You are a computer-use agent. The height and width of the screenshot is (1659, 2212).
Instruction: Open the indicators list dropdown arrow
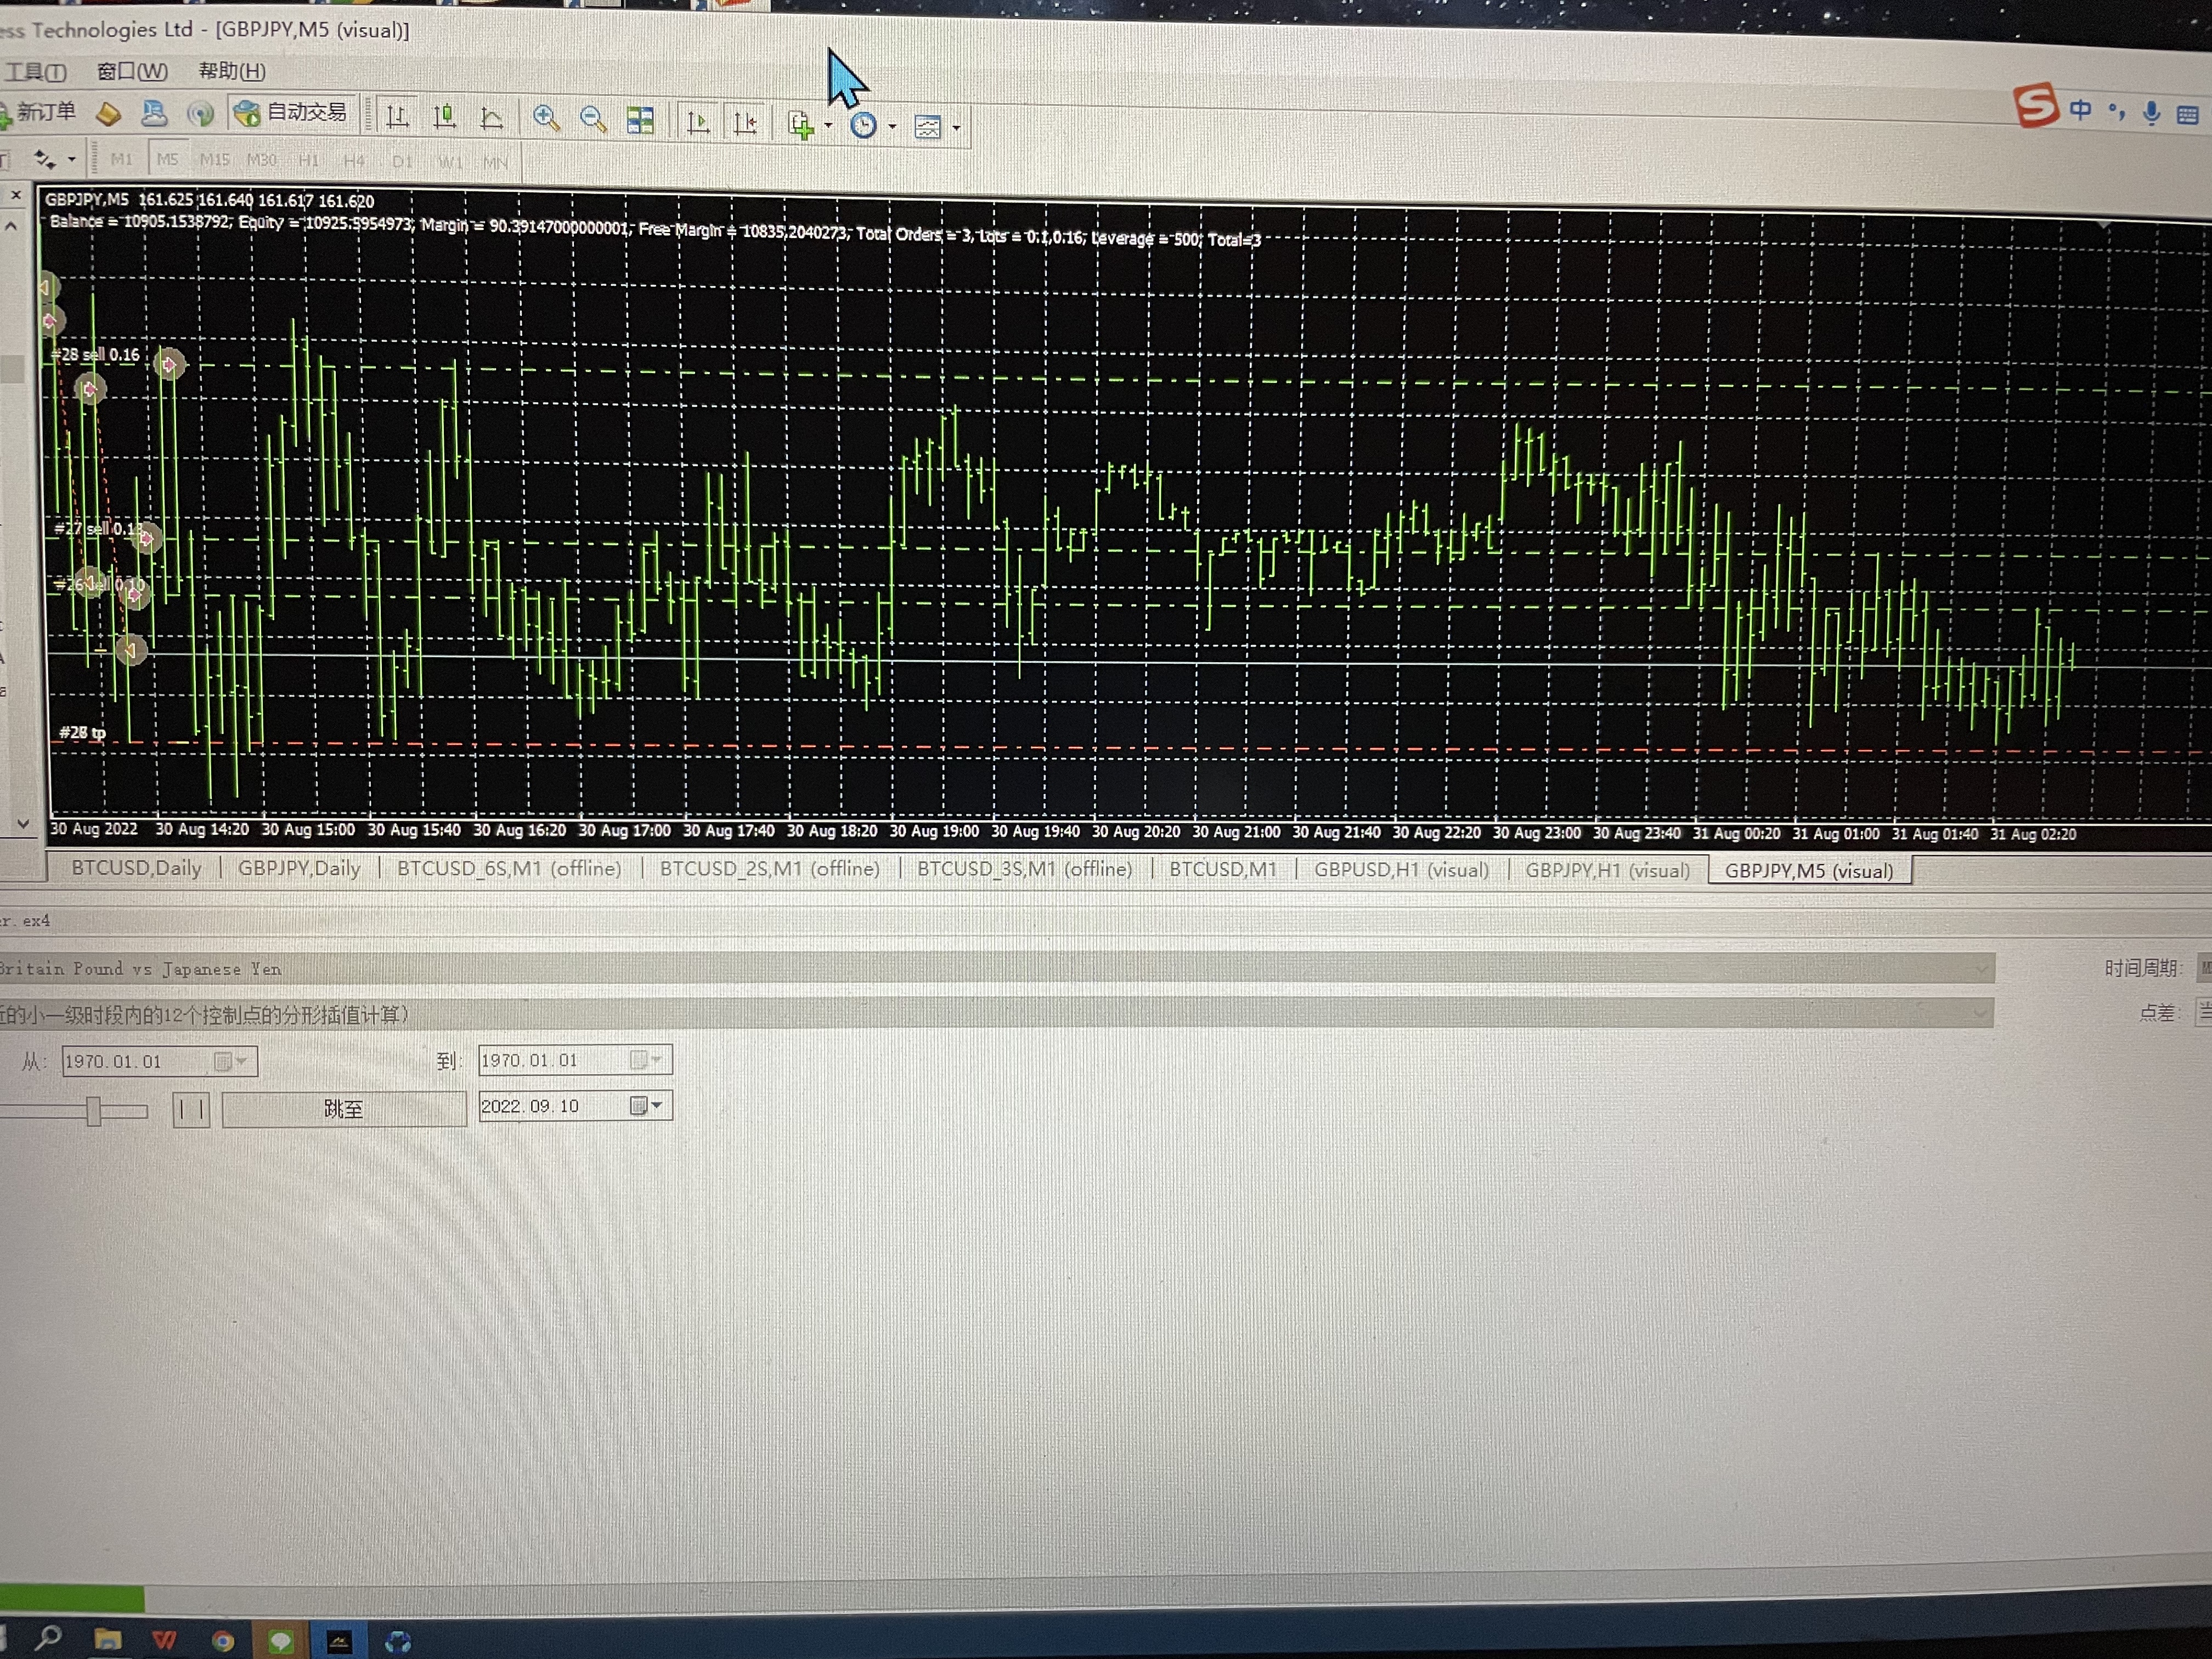[x=828, y=126]
